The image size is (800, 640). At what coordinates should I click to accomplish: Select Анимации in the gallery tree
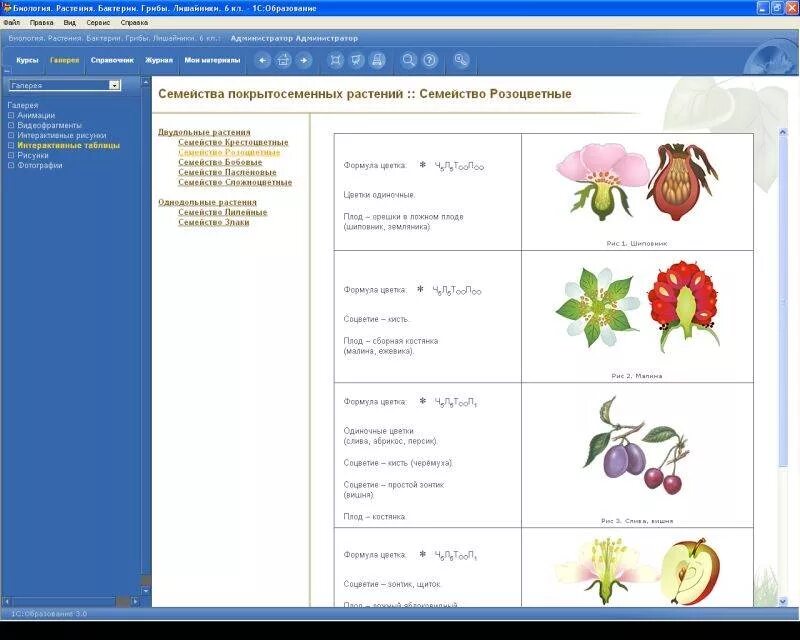point(36,115)
